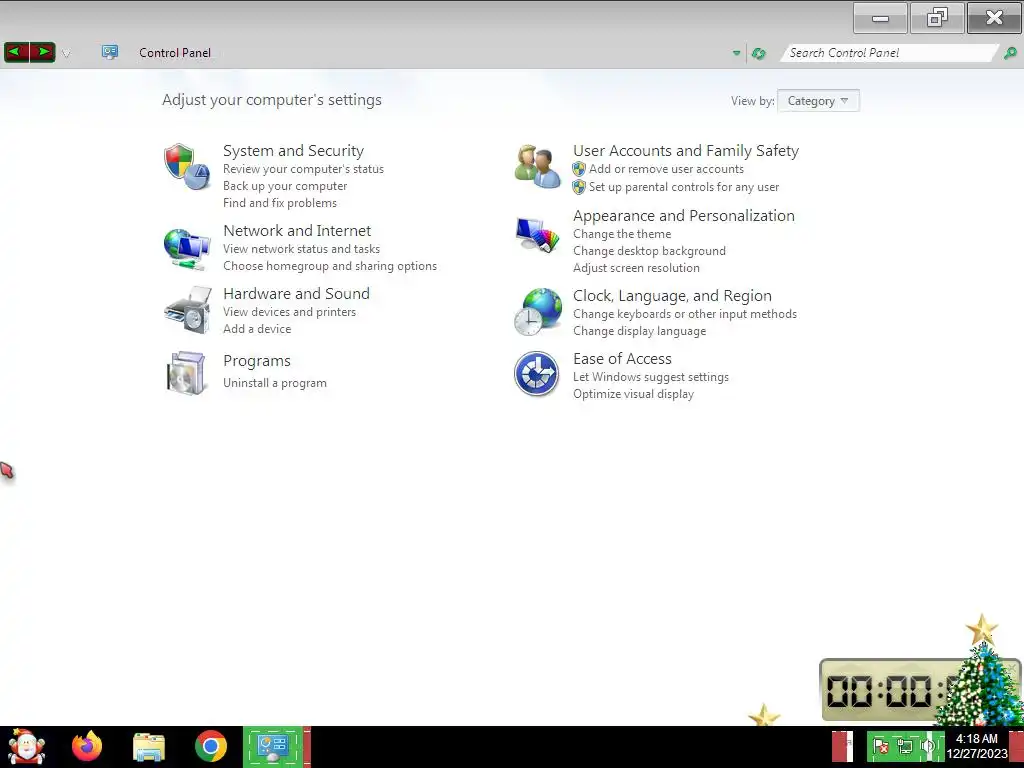Image resolution: width=1024 pixels, height=768 pixels.
Task: Open System and Security shield icon
Action: pyautogui.click(x=187, y=167)
